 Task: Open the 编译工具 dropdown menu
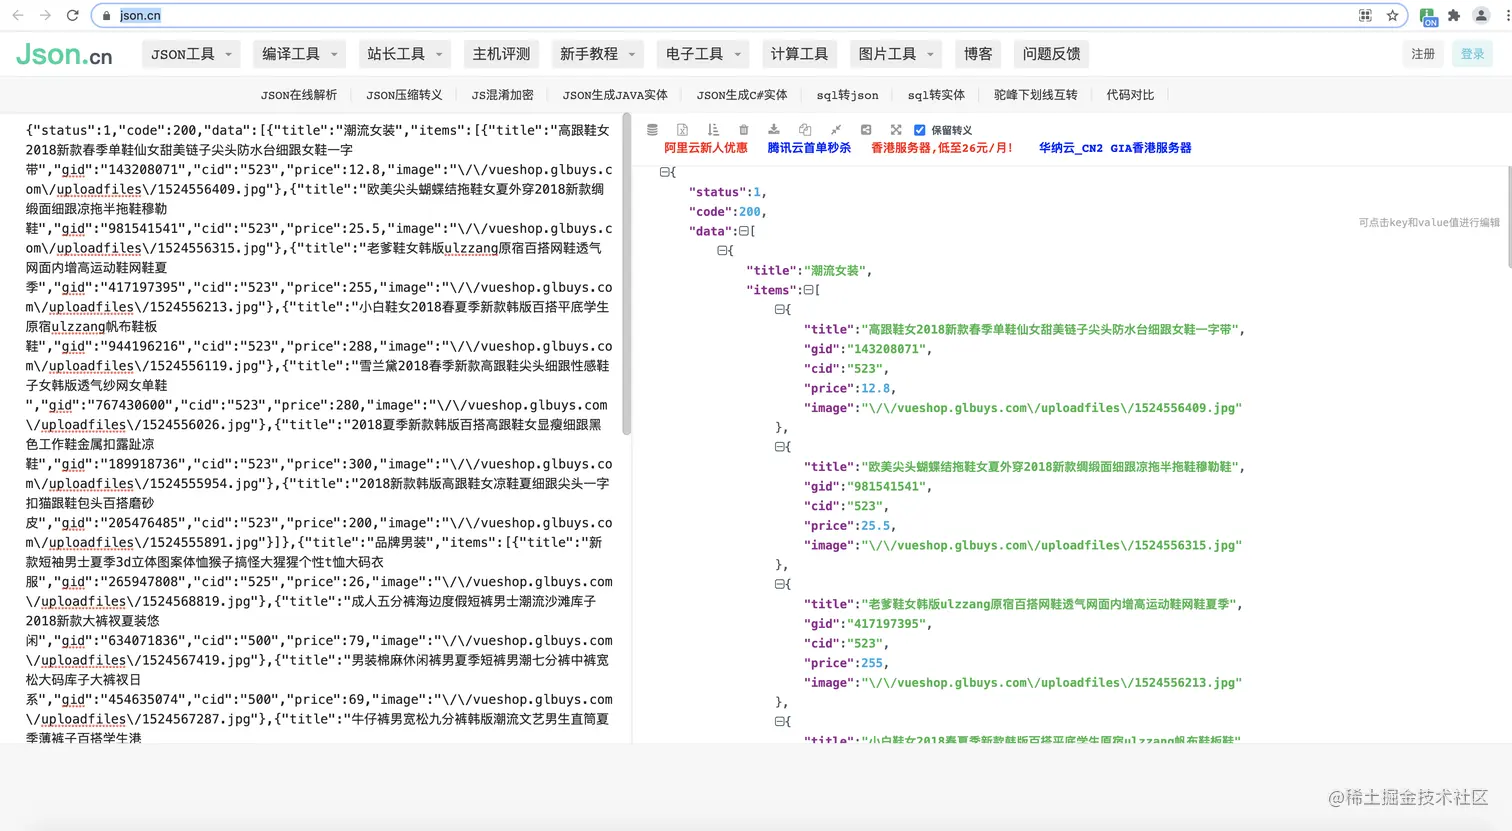(x=300, y=54)
